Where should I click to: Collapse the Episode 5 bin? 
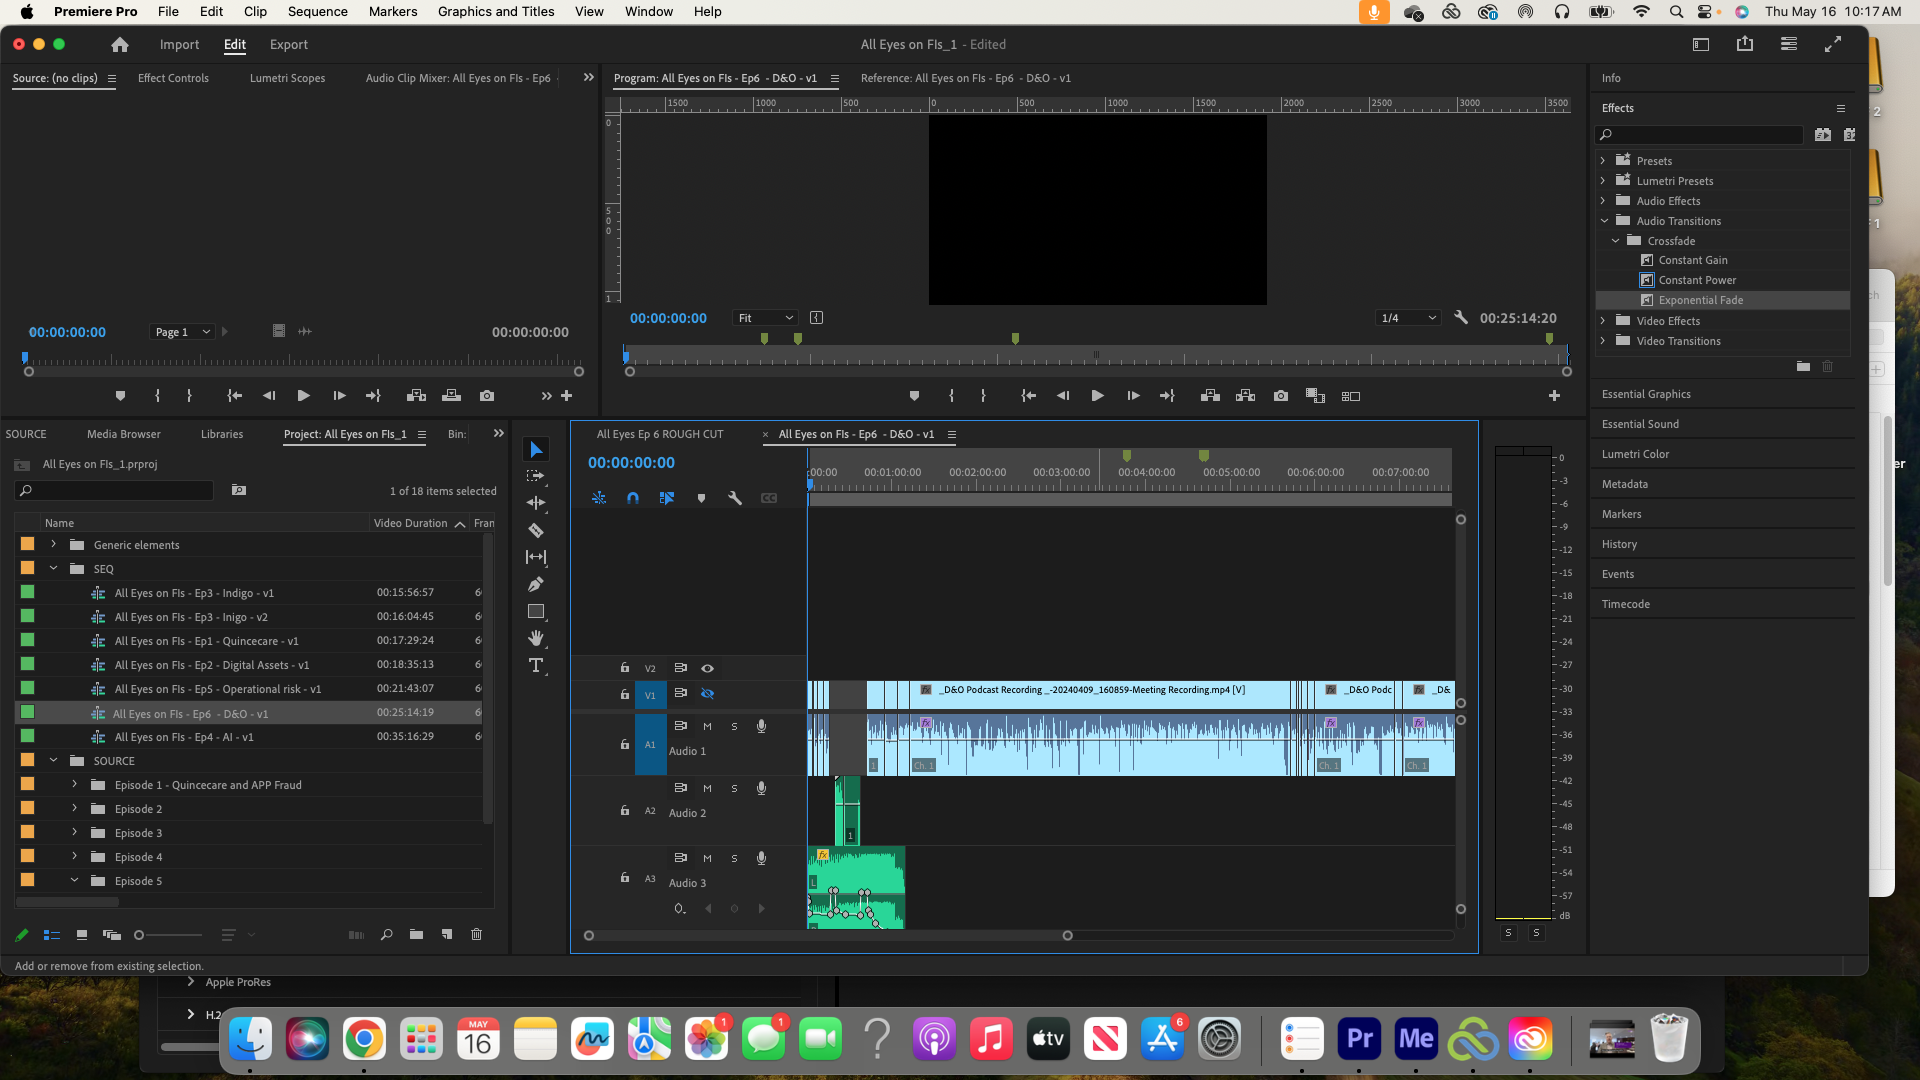click(74, 880)
